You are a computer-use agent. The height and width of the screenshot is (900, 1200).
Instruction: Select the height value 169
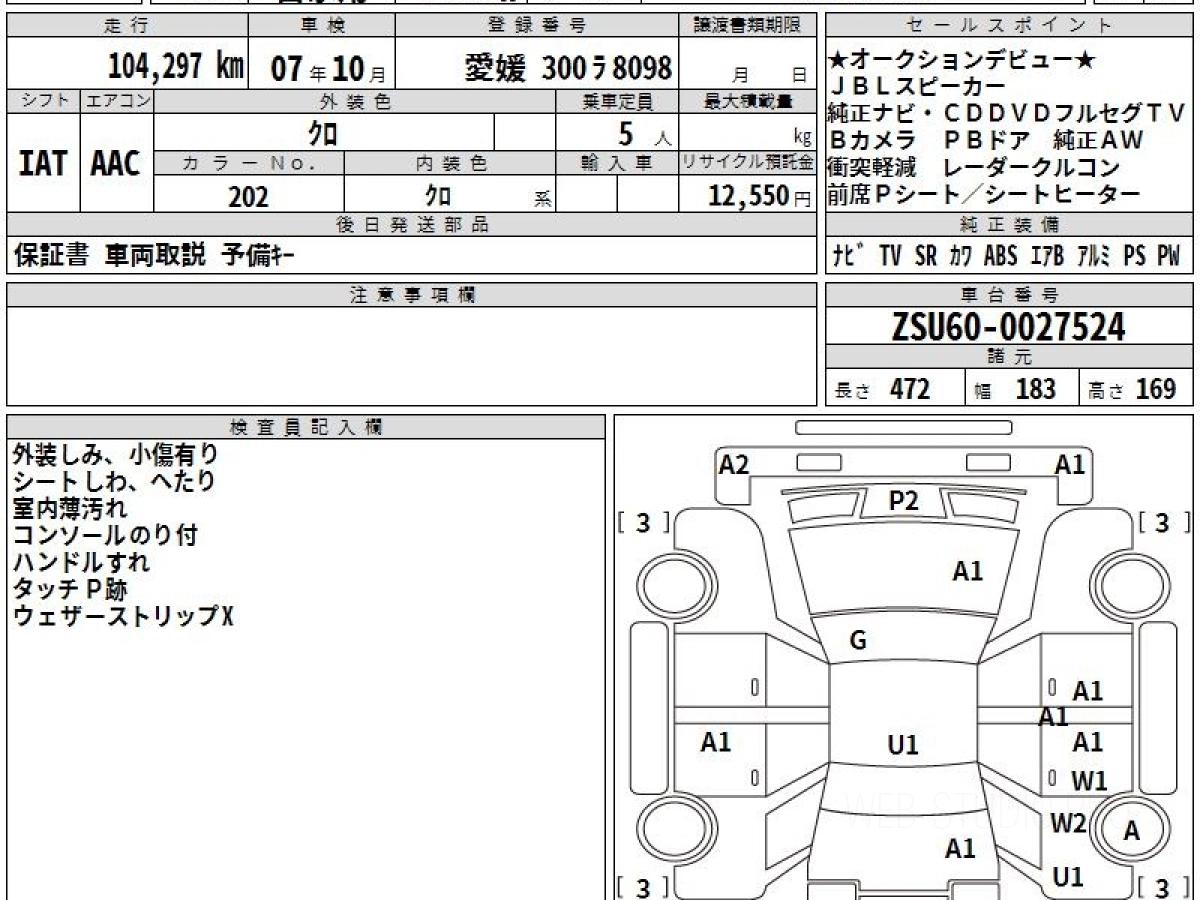(1155, 389)
